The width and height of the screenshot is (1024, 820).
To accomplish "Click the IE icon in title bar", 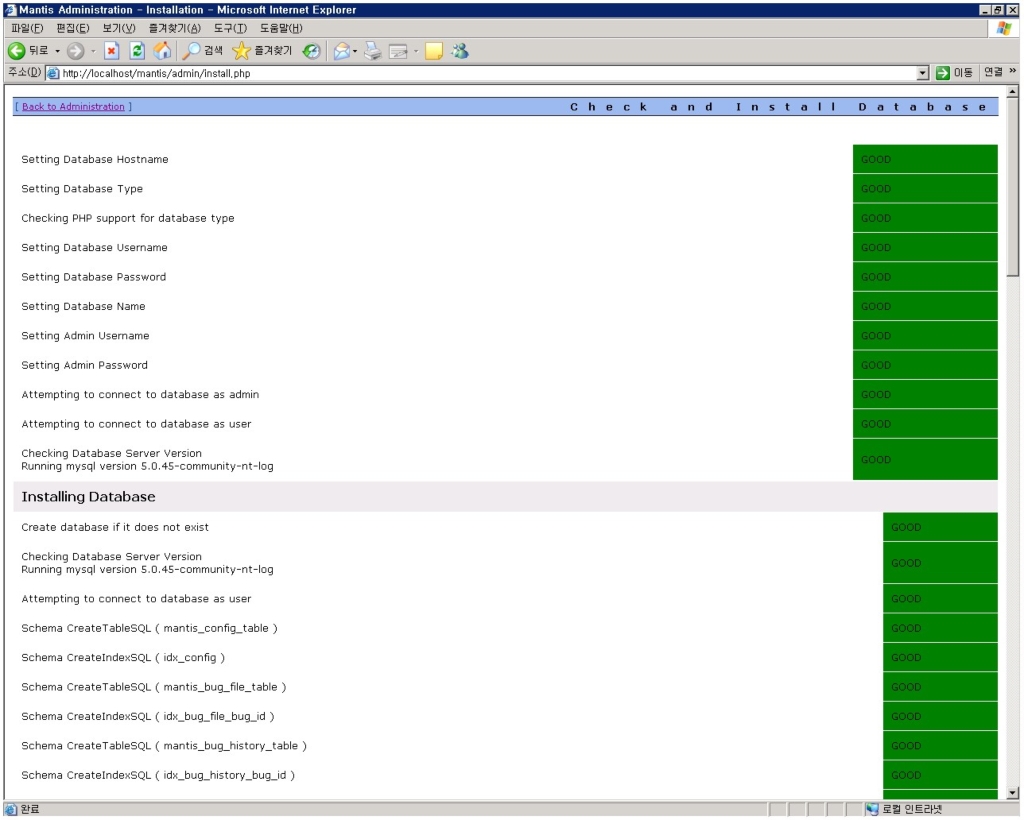I will pos(10,10).
